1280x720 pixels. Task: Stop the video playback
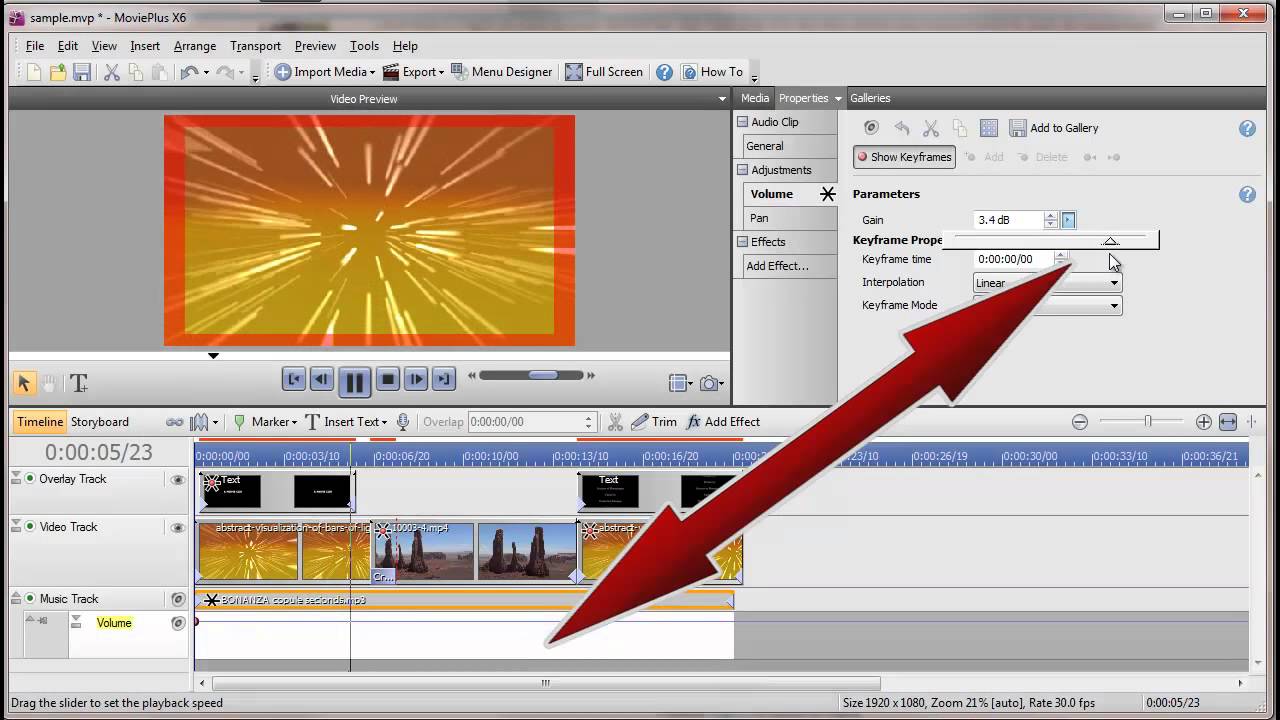pyautogui.click(x=388, y=379)
